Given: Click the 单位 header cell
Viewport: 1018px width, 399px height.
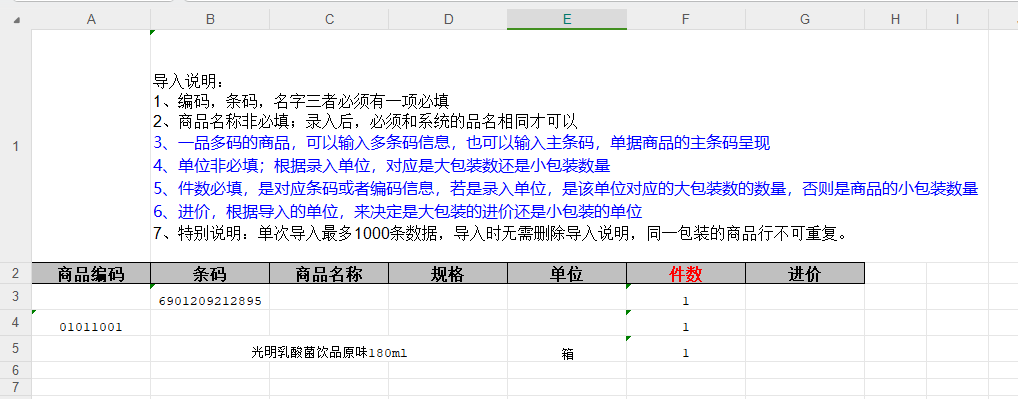Looking at the screenshot, I should pyautogui.click(x=567, y=273).
